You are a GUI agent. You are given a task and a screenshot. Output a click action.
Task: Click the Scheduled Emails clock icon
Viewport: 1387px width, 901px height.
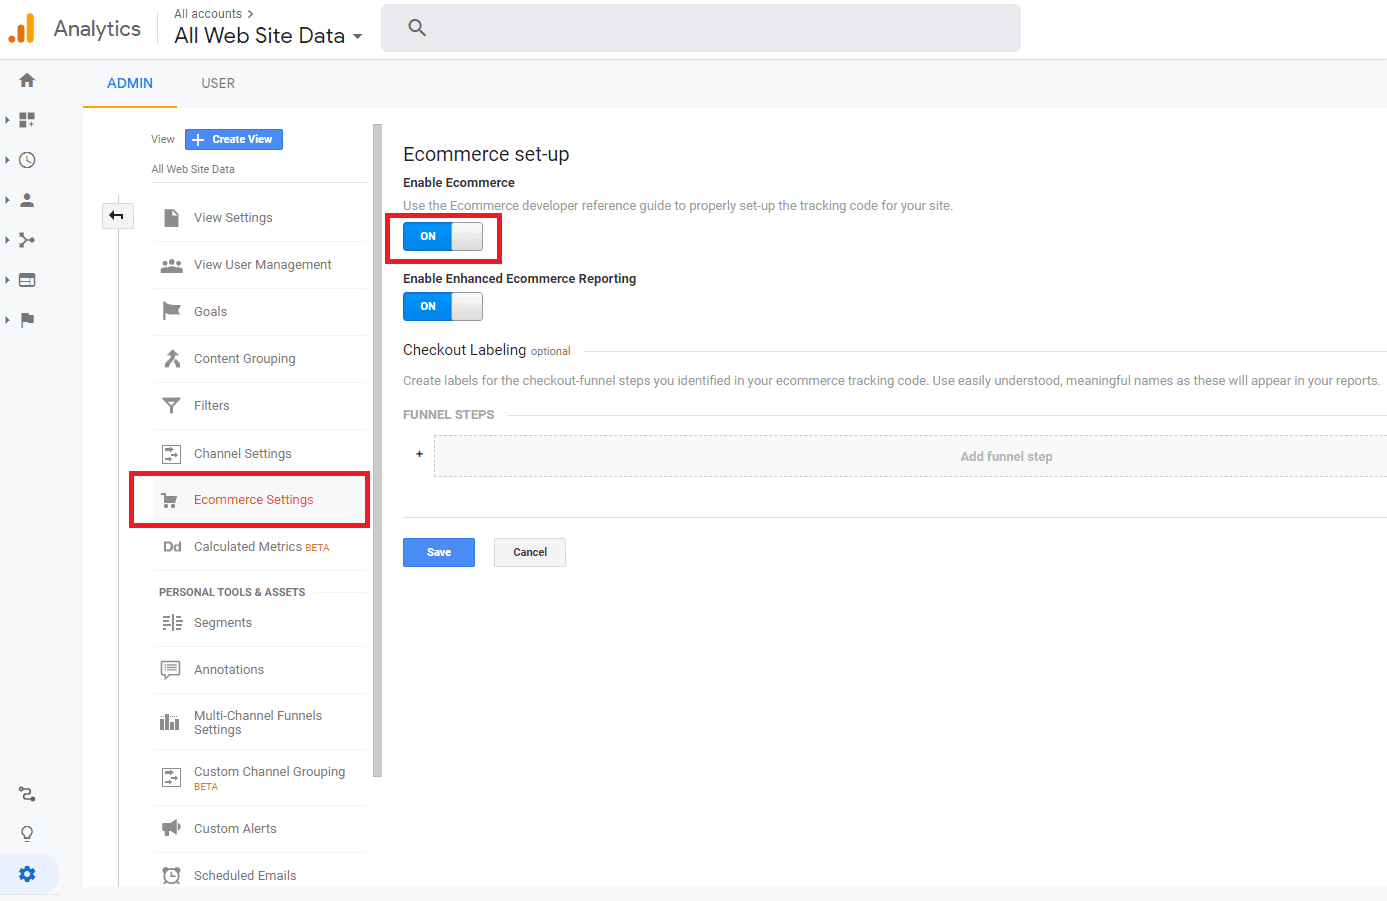pos(172,875)
